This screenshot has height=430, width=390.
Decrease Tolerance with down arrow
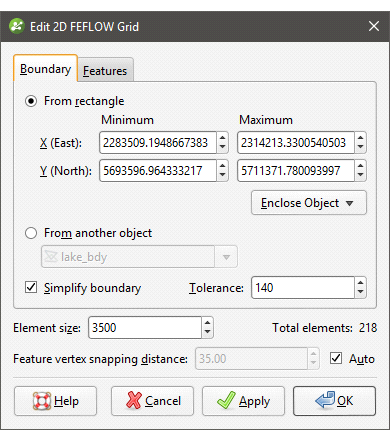[x=360, y=292]
